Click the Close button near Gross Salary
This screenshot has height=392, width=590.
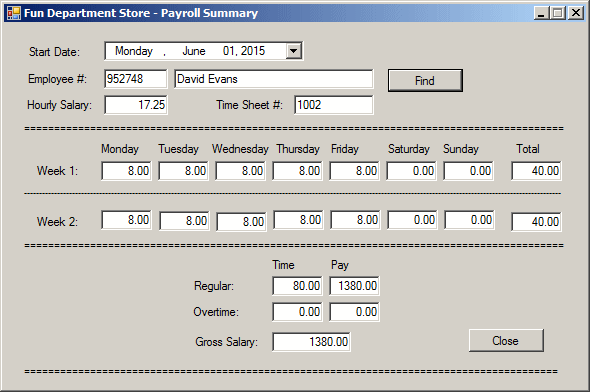(506, 340)
